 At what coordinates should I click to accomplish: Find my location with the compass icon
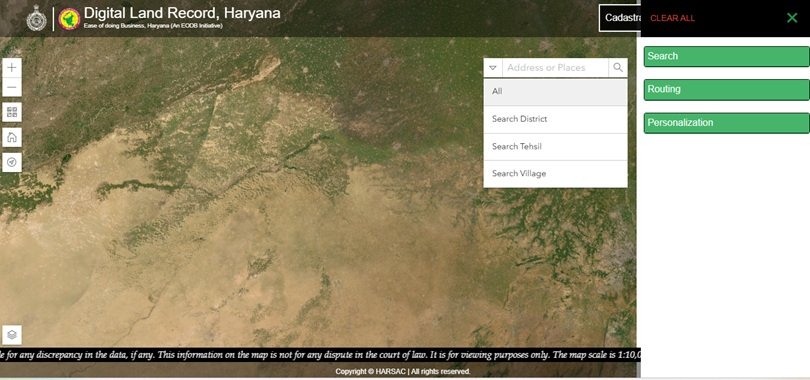(x=12, y=162)
